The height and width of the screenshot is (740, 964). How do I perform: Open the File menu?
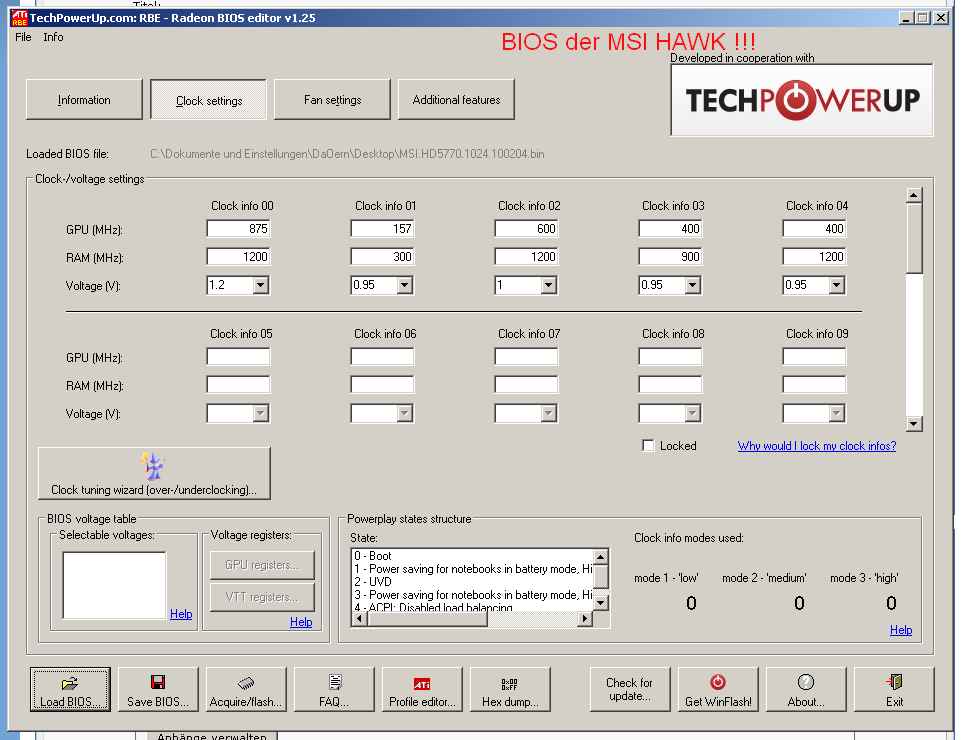23,37
